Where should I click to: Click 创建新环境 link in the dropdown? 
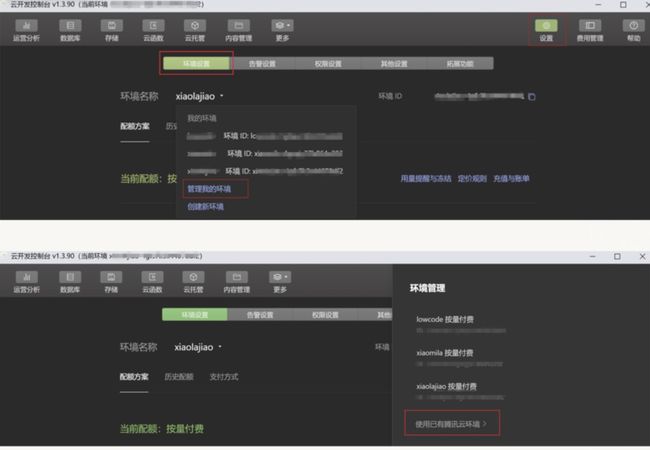coord(205,206)
